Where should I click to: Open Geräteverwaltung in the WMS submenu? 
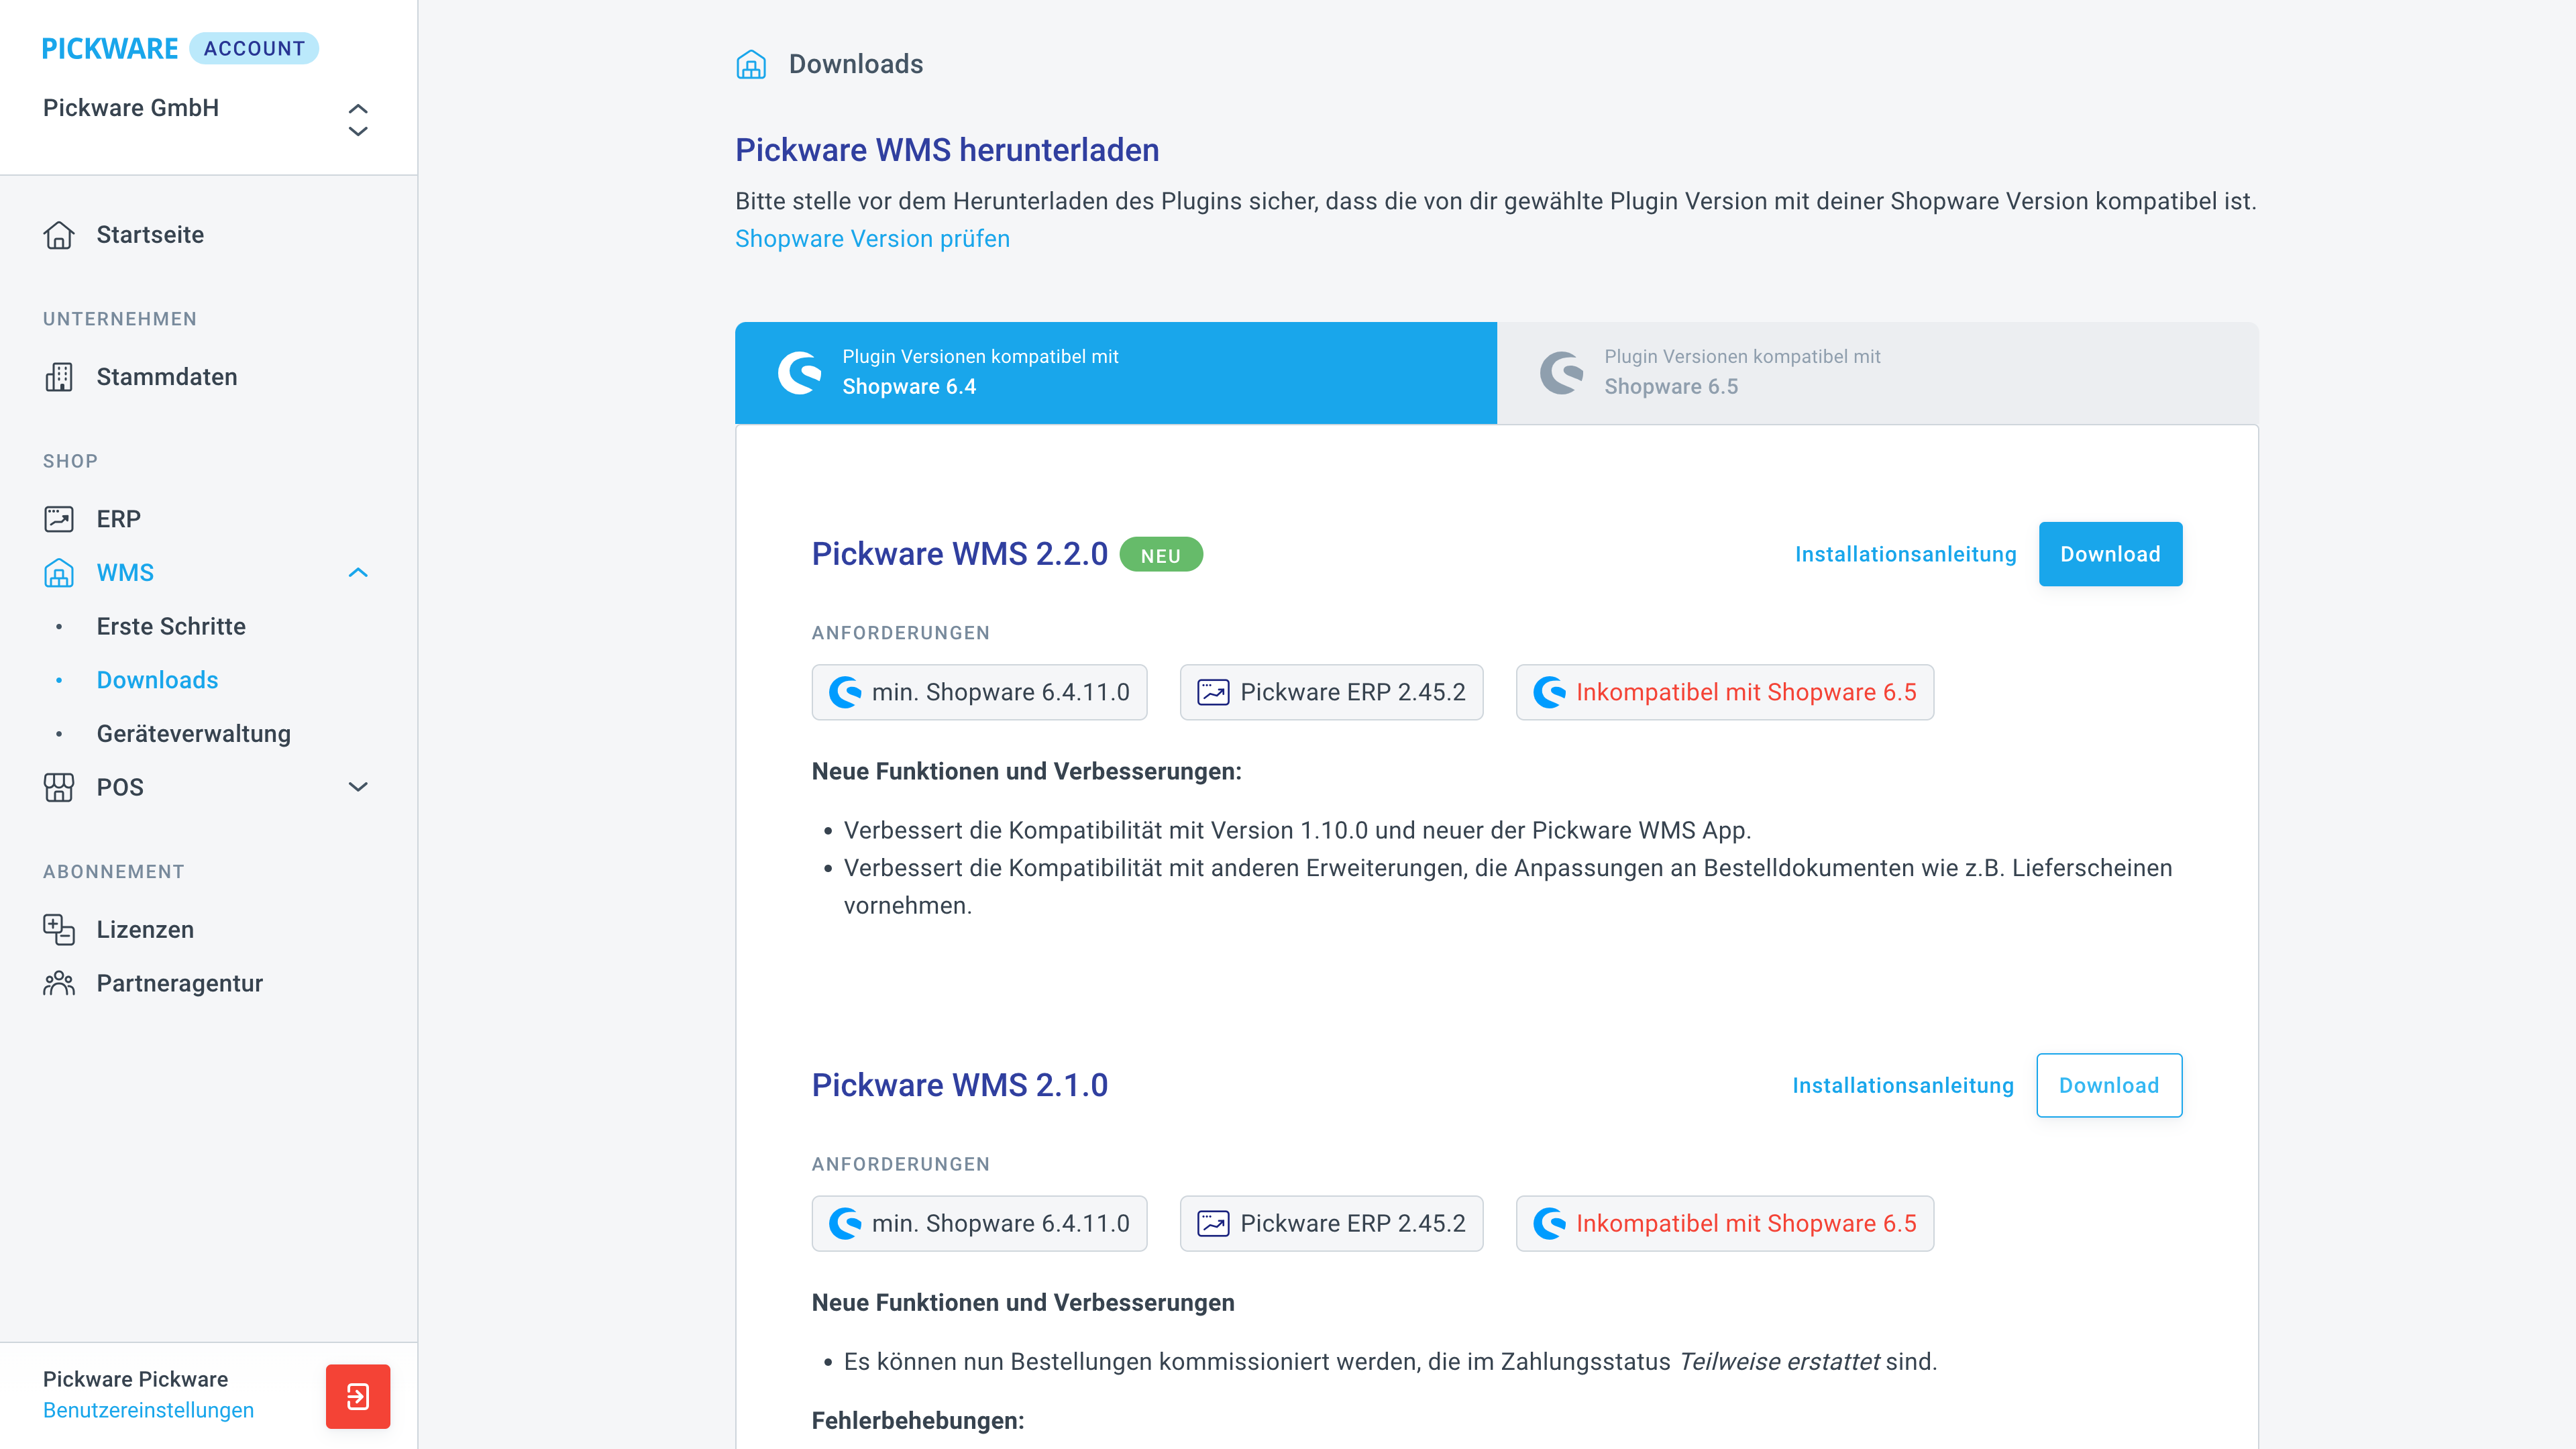[x=194, y=734]
